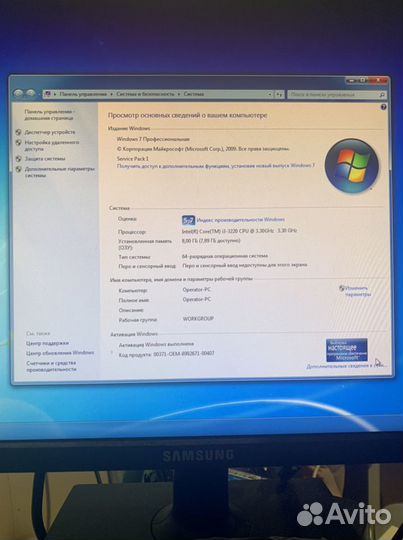403x540 pixels.
Task: Select the 8,00 ГБ installed memory value
Action: 211,241
